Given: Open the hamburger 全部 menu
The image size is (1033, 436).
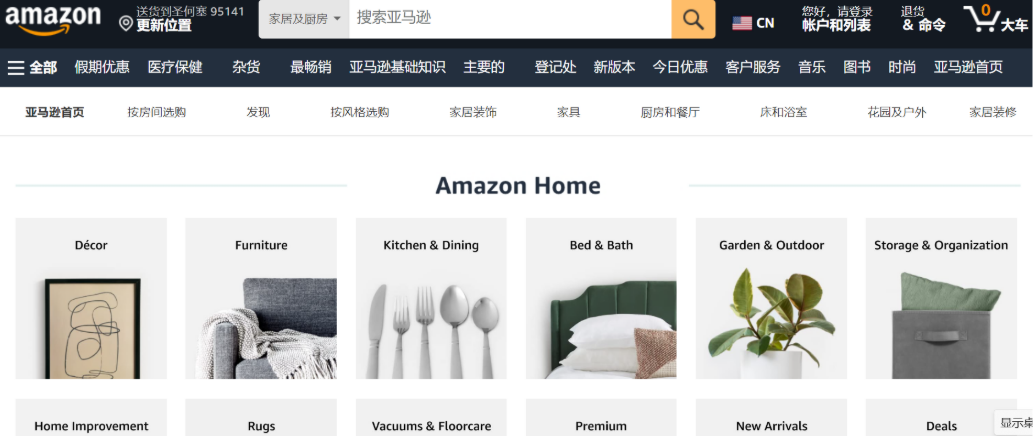Looking at the screenshot, I should pyautogui.click(x=32, y=67).
